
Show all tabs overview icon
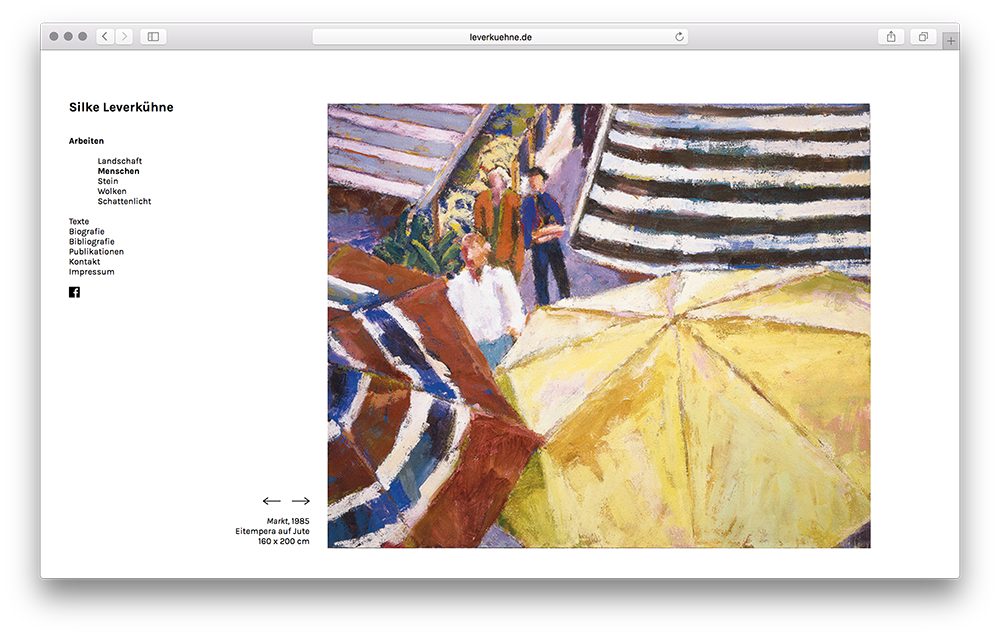pyautogui.click(x=923, y=37)
